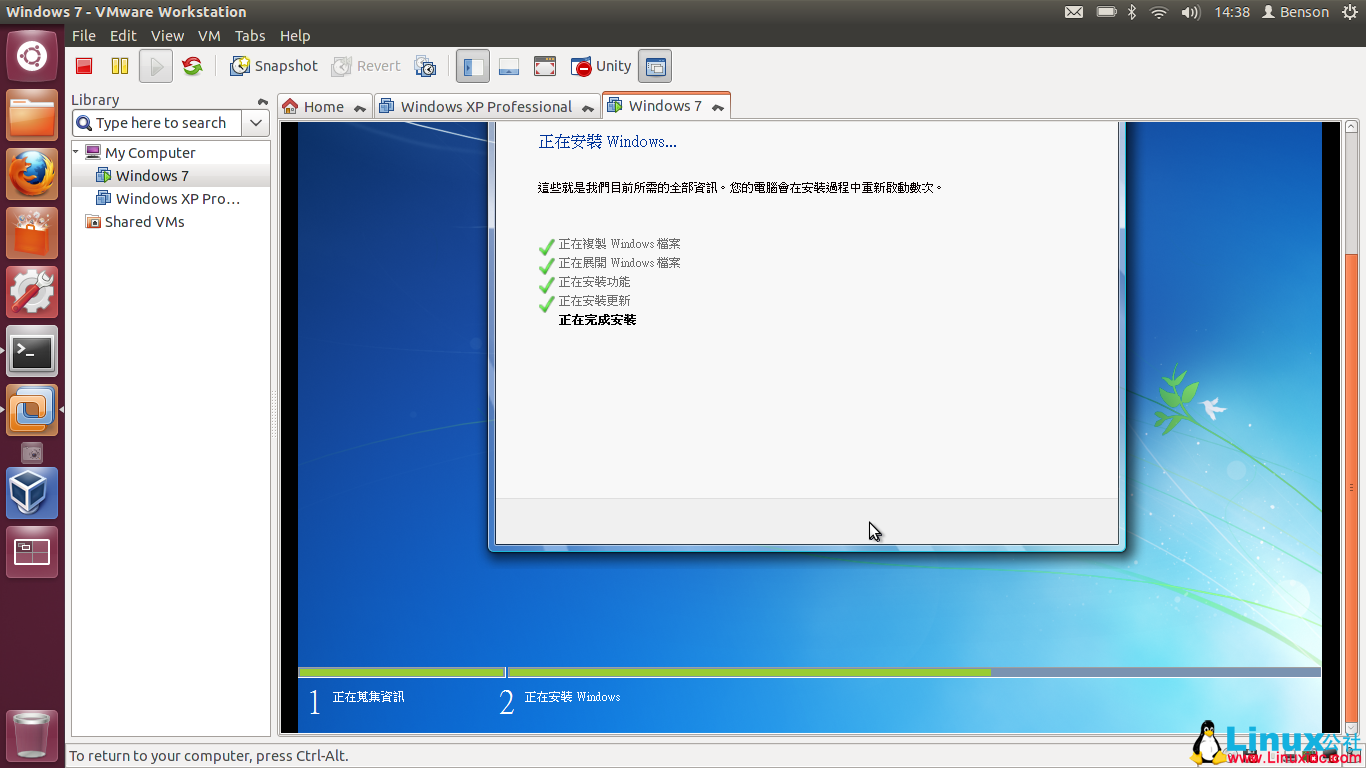Image resolution: width=1366 pixels, height=768 pixels.
Task: Click the '正在安裝 Windows' stage 2 label
Action: (572, 697)
